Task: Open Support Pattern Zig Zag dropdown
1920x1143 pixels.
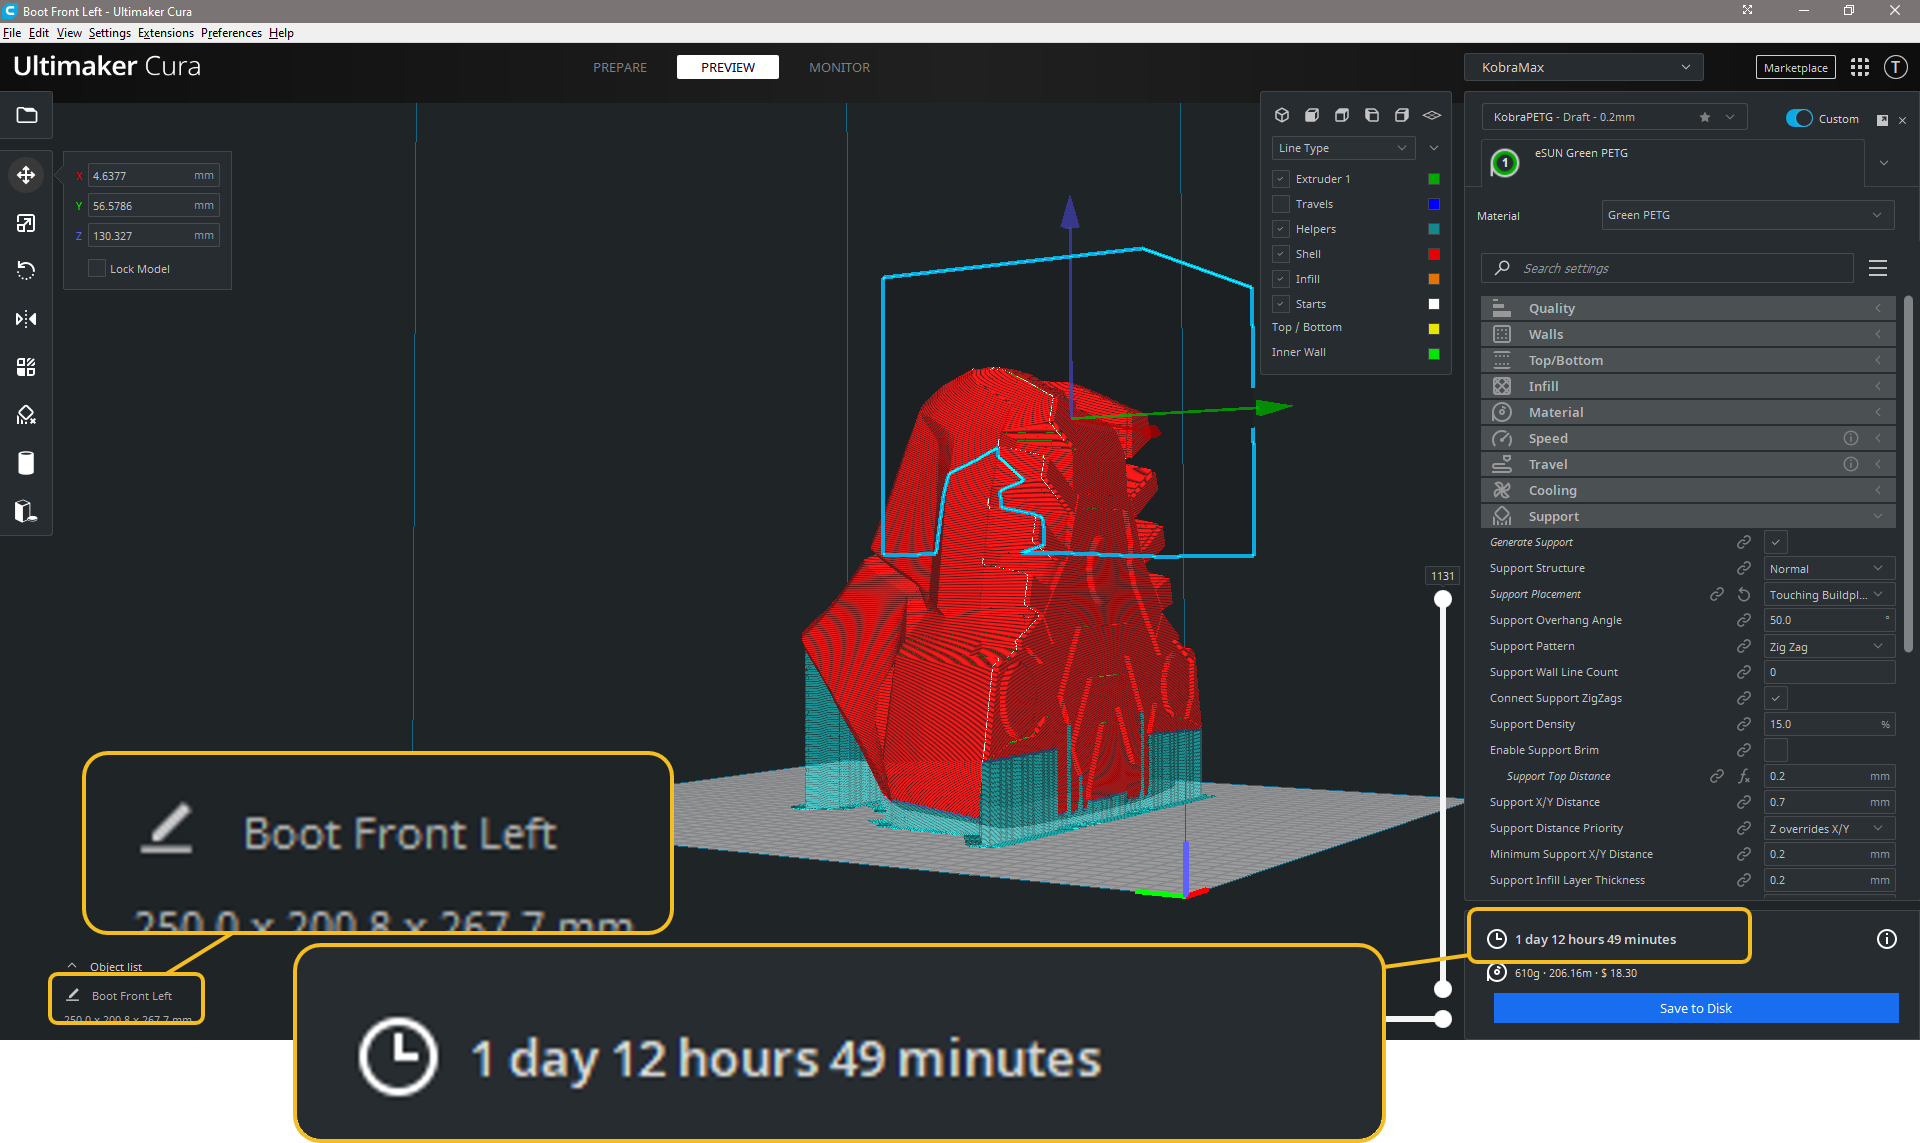Action: click(1829, 646)
